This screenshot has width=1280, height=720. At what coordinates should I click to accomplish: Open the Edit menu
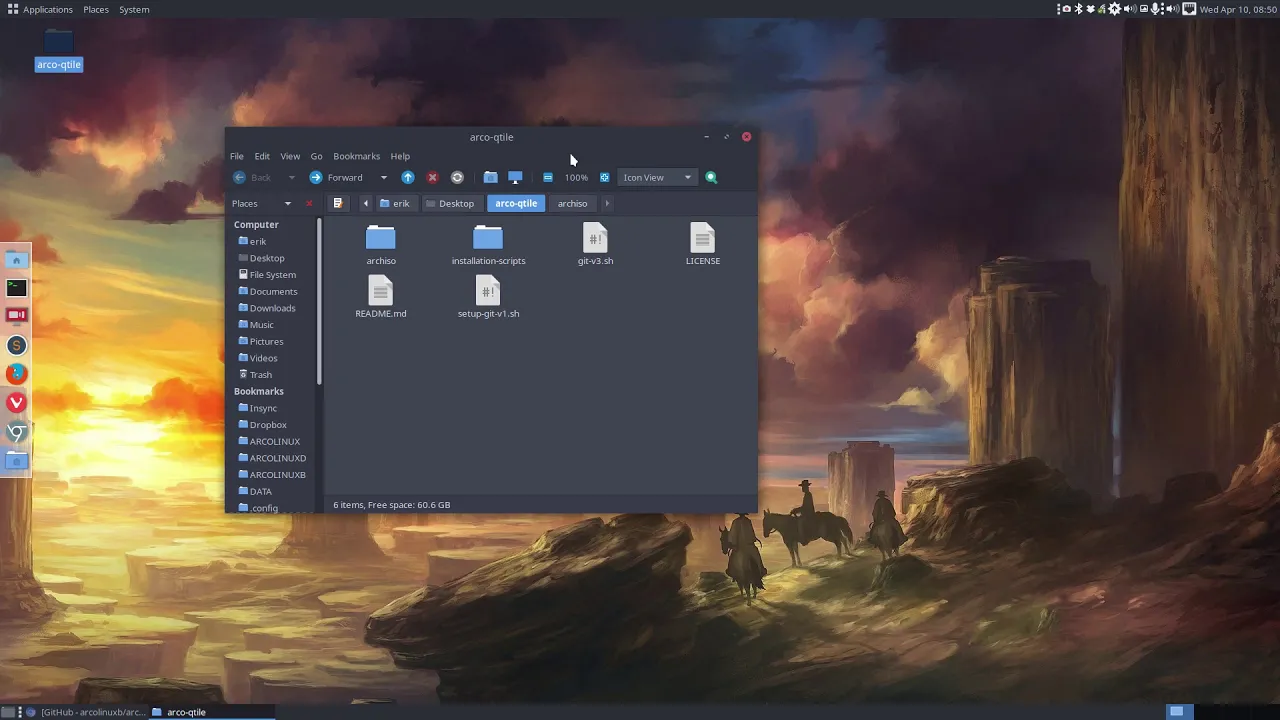pyautogui.click(x=262, y=156)
